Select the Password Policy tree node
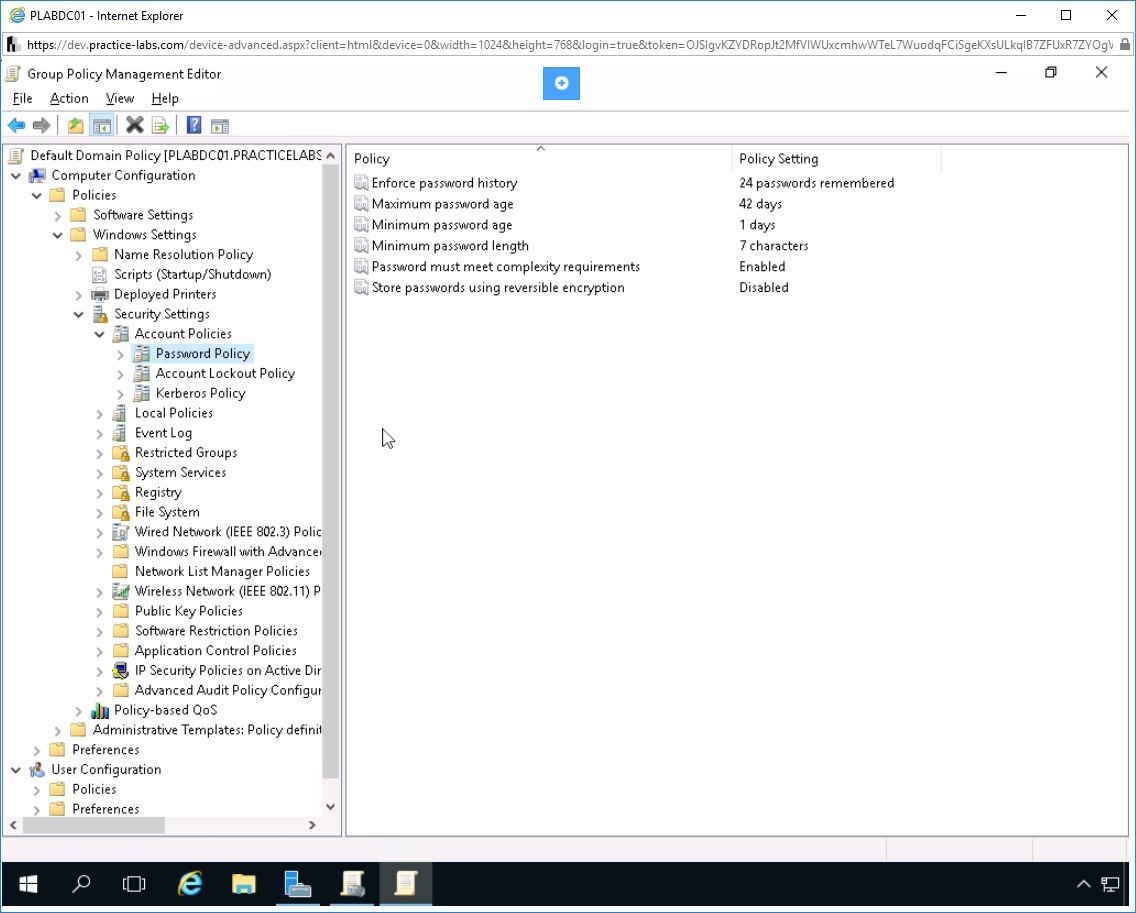 [x=203, y=354]
